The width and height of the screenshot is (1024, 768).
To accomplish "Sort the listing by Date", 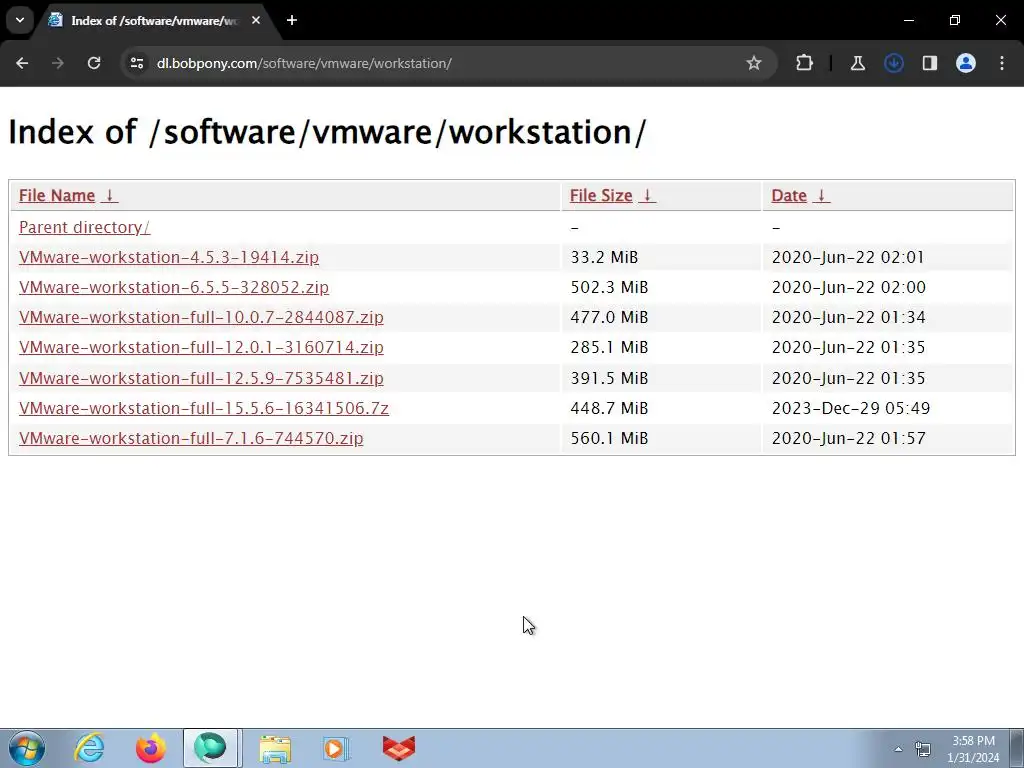I will 789,195.
